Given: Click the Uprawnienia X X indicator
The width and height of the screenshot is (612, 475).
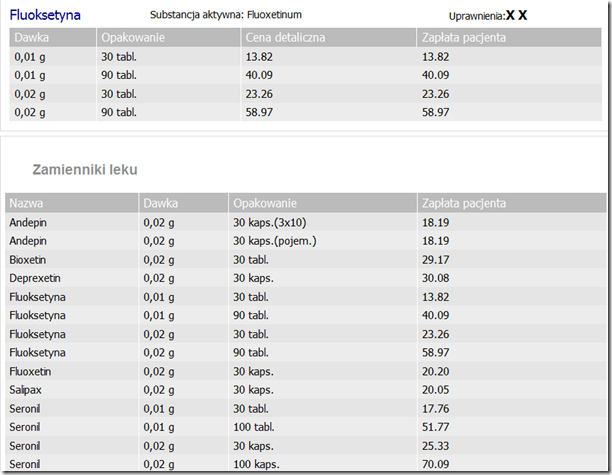Looking at the screenshot, I should (488, 16).
